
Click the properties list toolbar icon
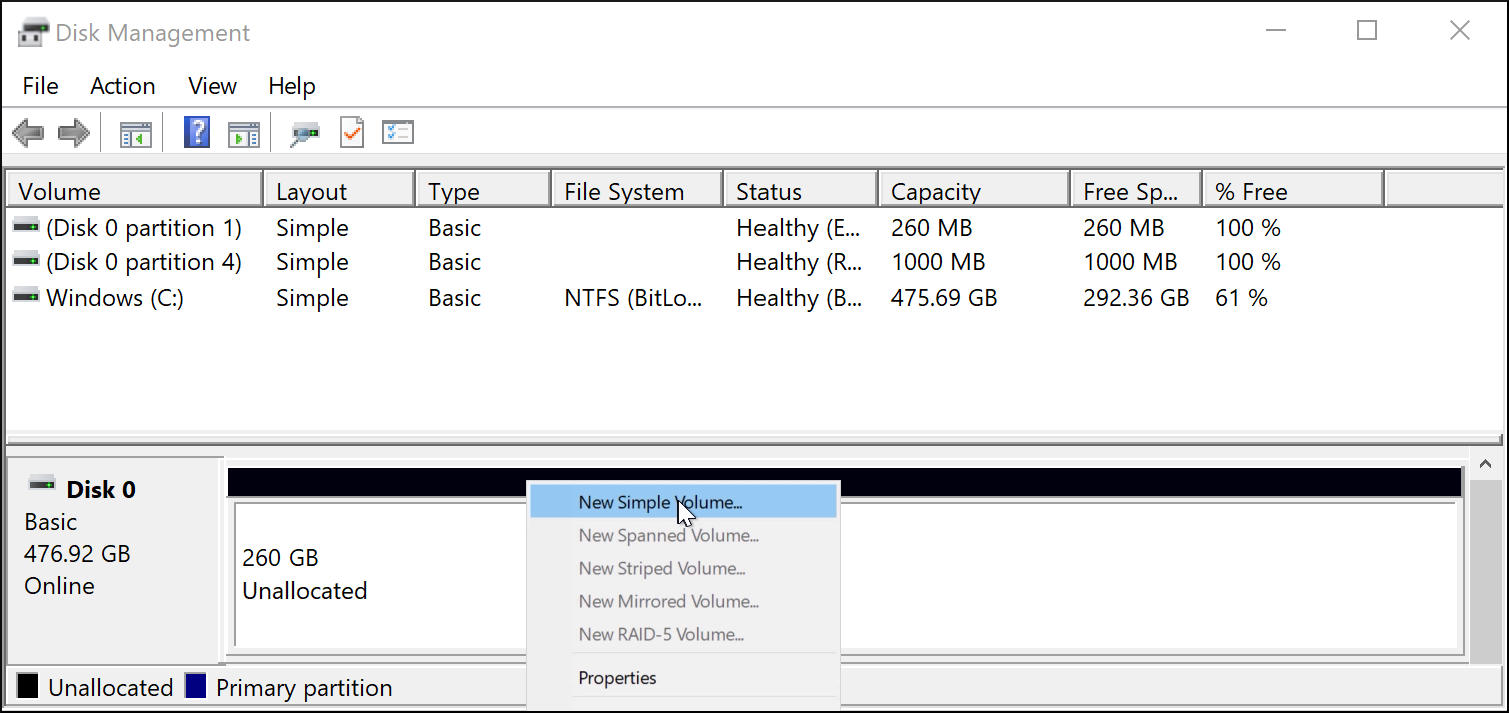[x=397, y=131]
